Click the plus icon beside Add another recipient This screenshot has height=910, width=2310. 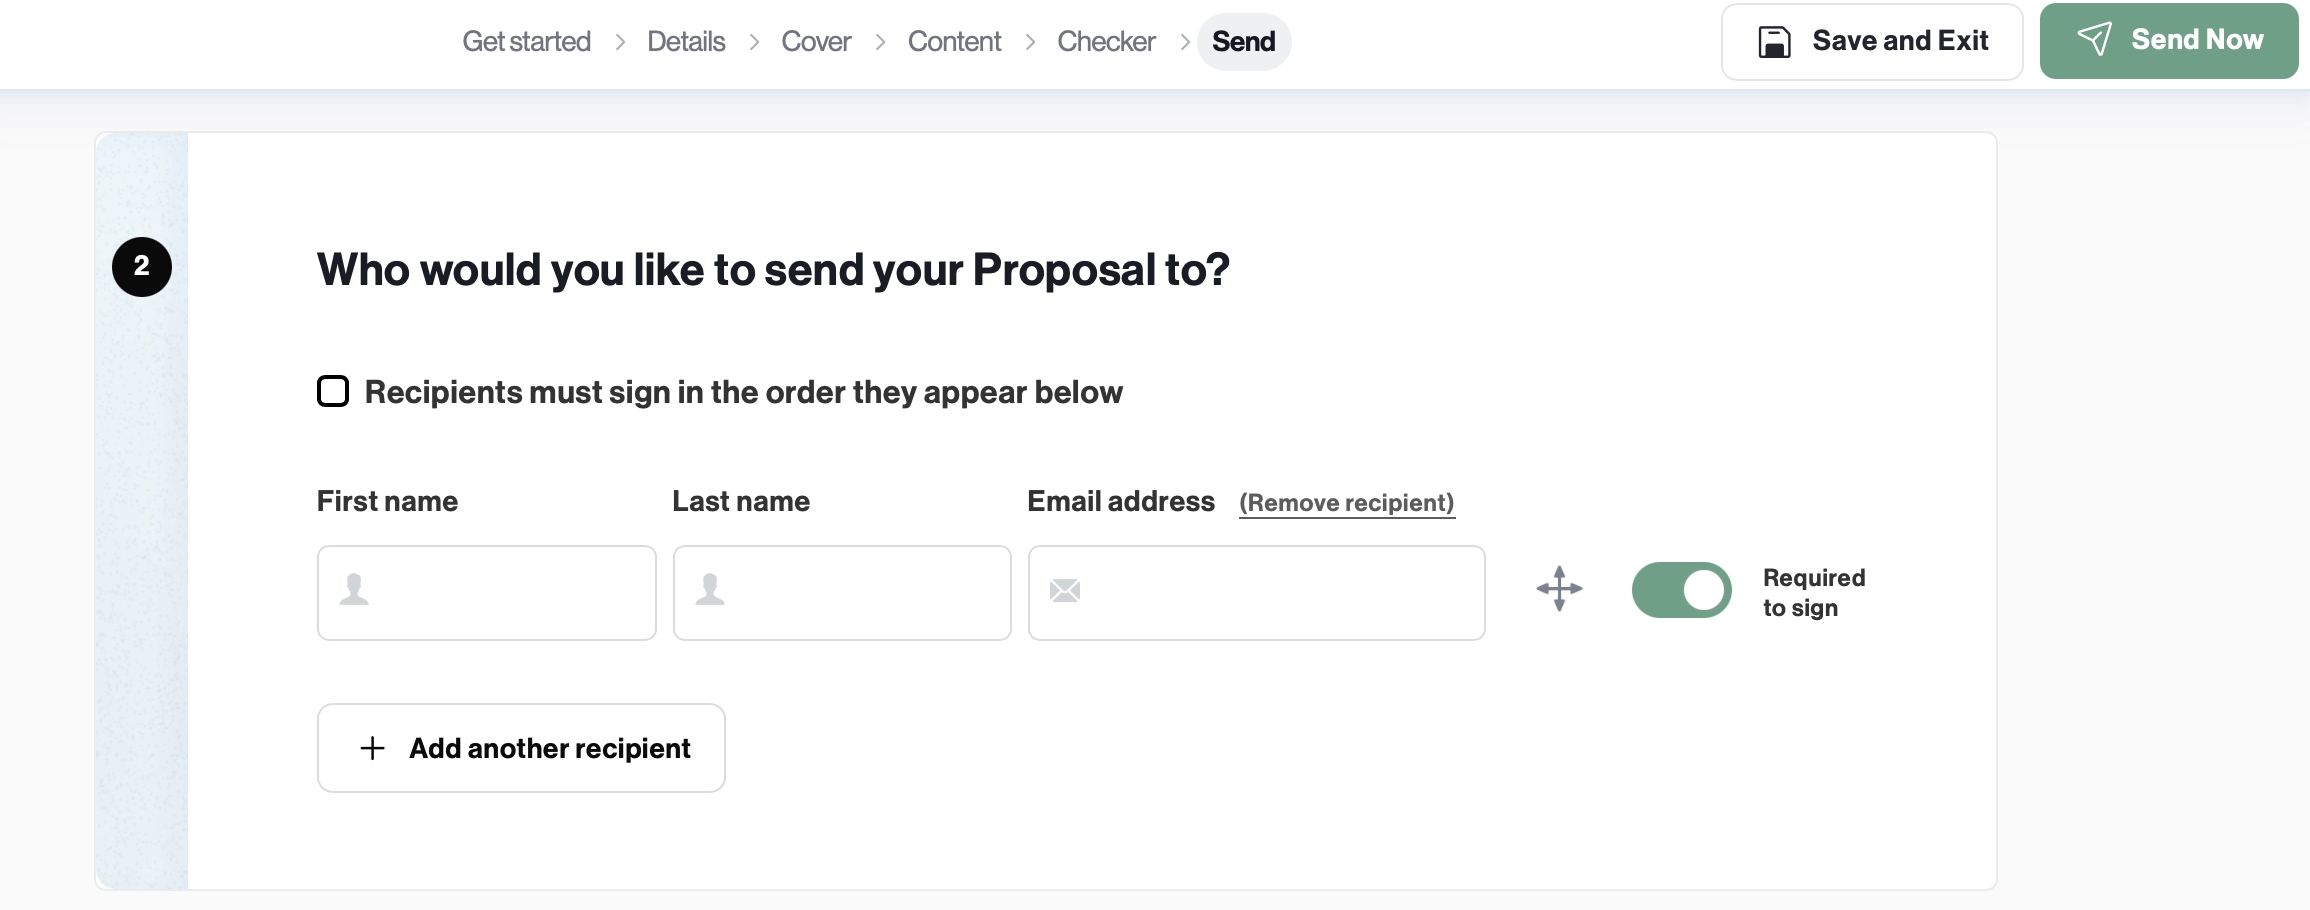tap(371, 748)
